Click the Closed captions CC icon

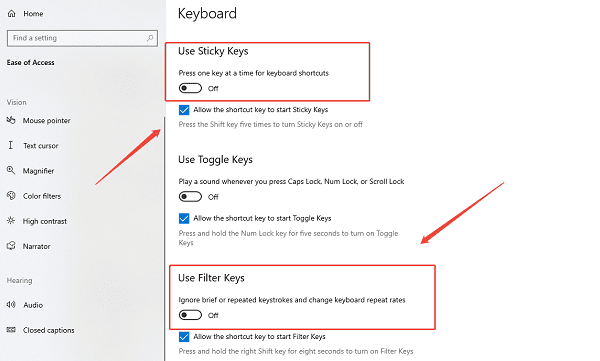(x=11, y=330)
